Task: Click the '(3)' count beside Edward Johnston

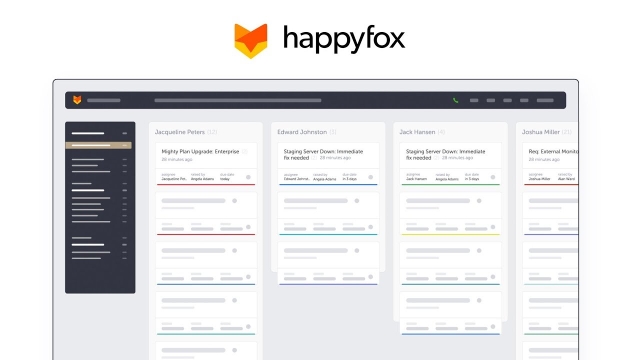Action: [333, 132]
